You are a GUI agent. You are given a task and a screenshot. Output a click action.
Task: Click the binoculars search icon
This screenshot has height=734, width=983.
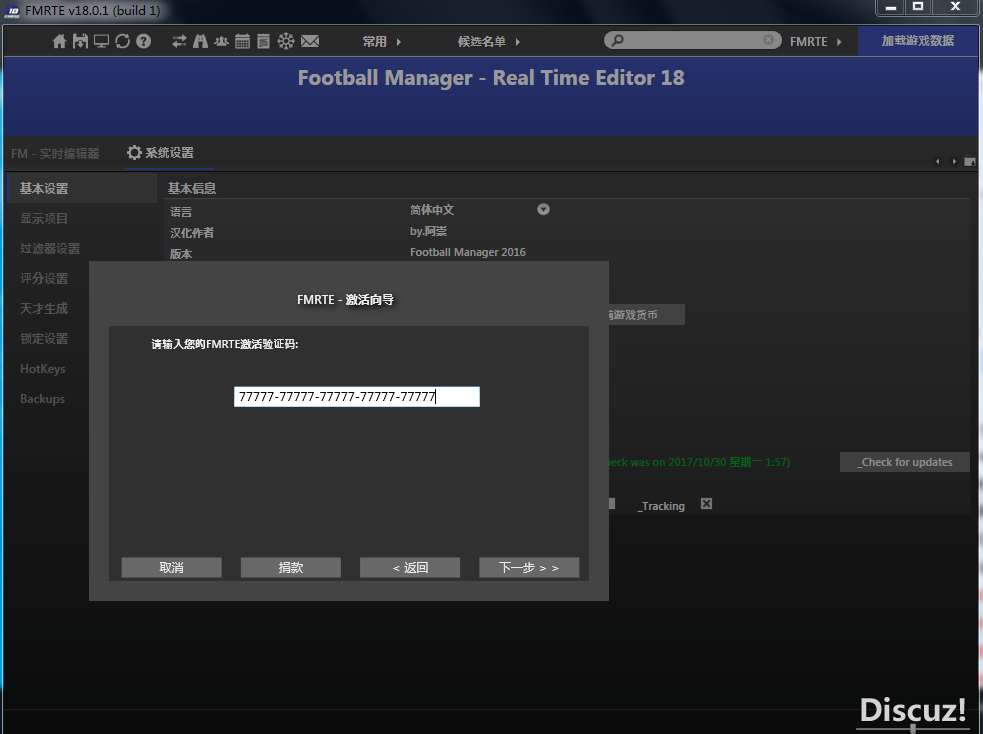click(200, 41)
